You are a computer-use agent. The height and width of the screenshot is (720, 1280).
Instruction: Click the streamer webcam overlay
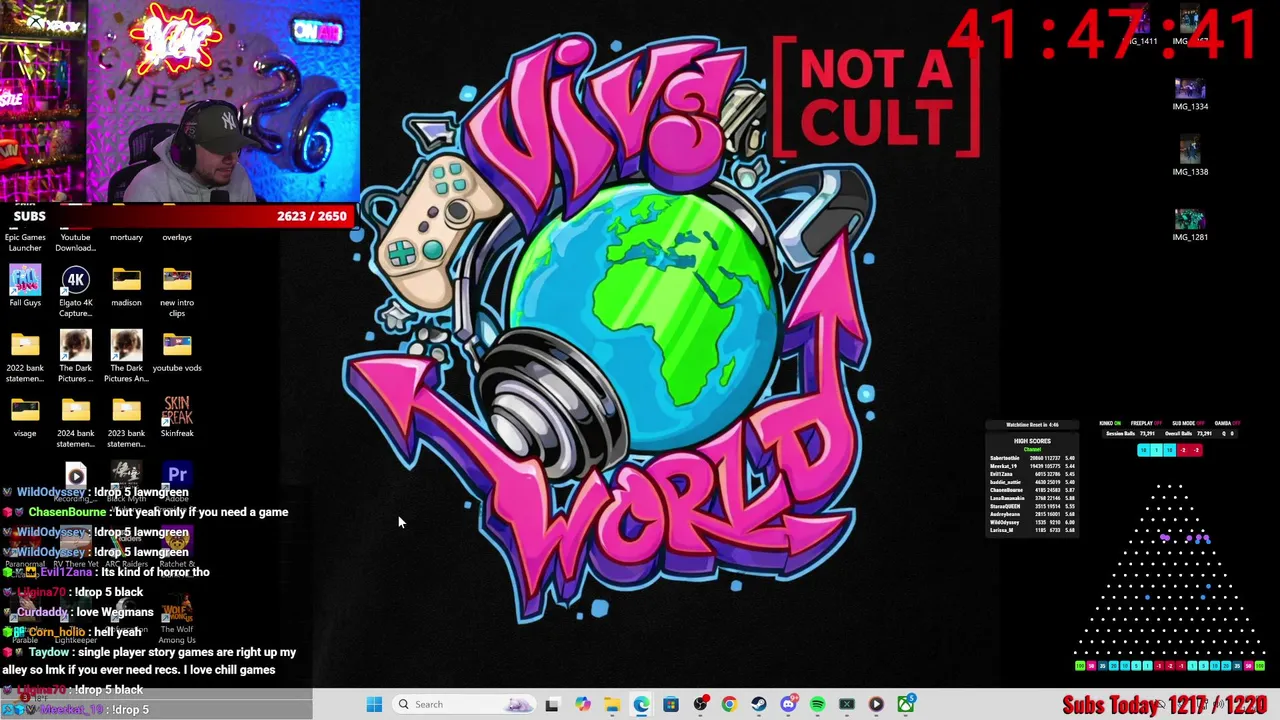180,101
